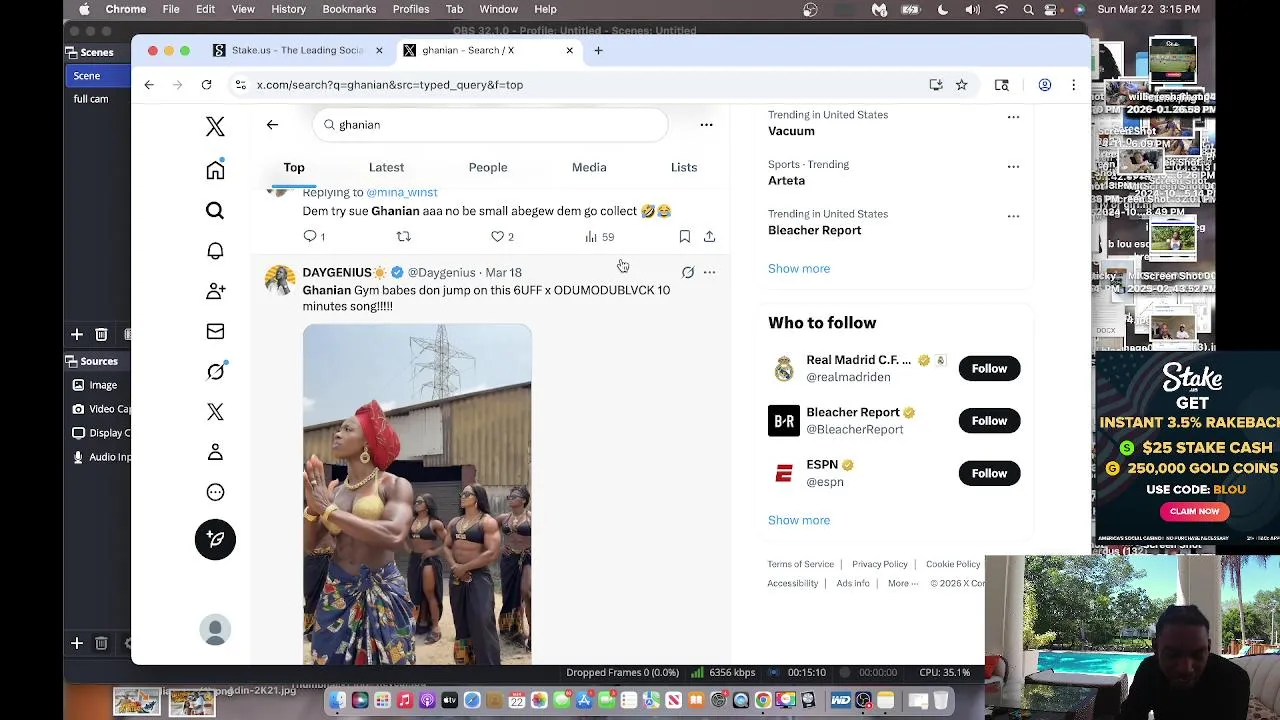Click Chrome back navigation arrow

[149, 85]
